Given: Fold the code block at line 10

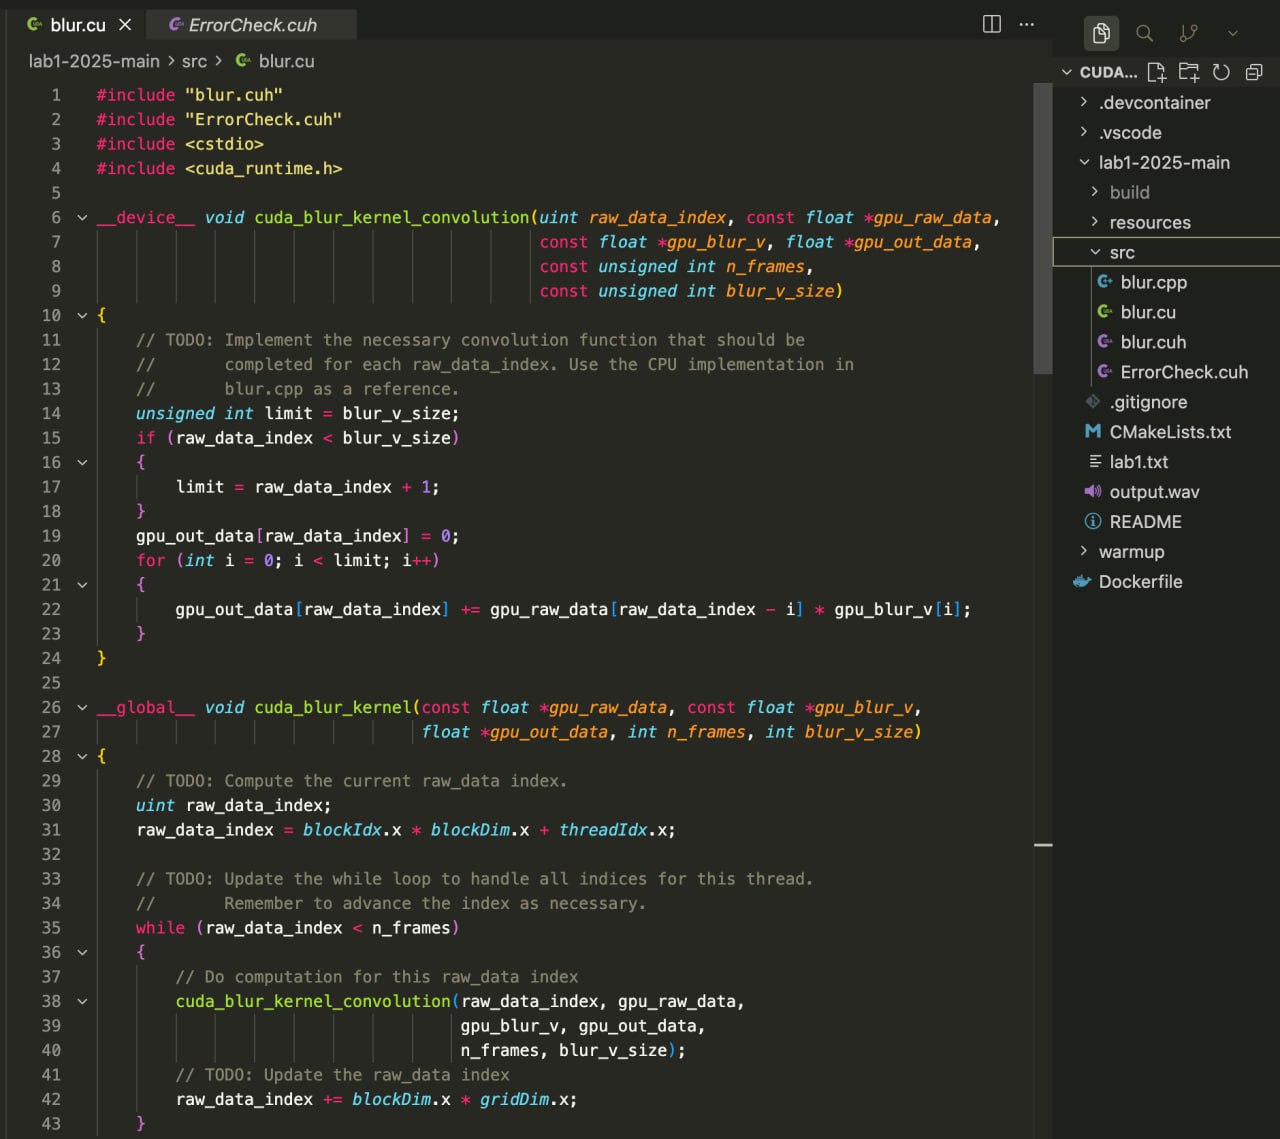Looking at the screenshot, I should (82, 316).
